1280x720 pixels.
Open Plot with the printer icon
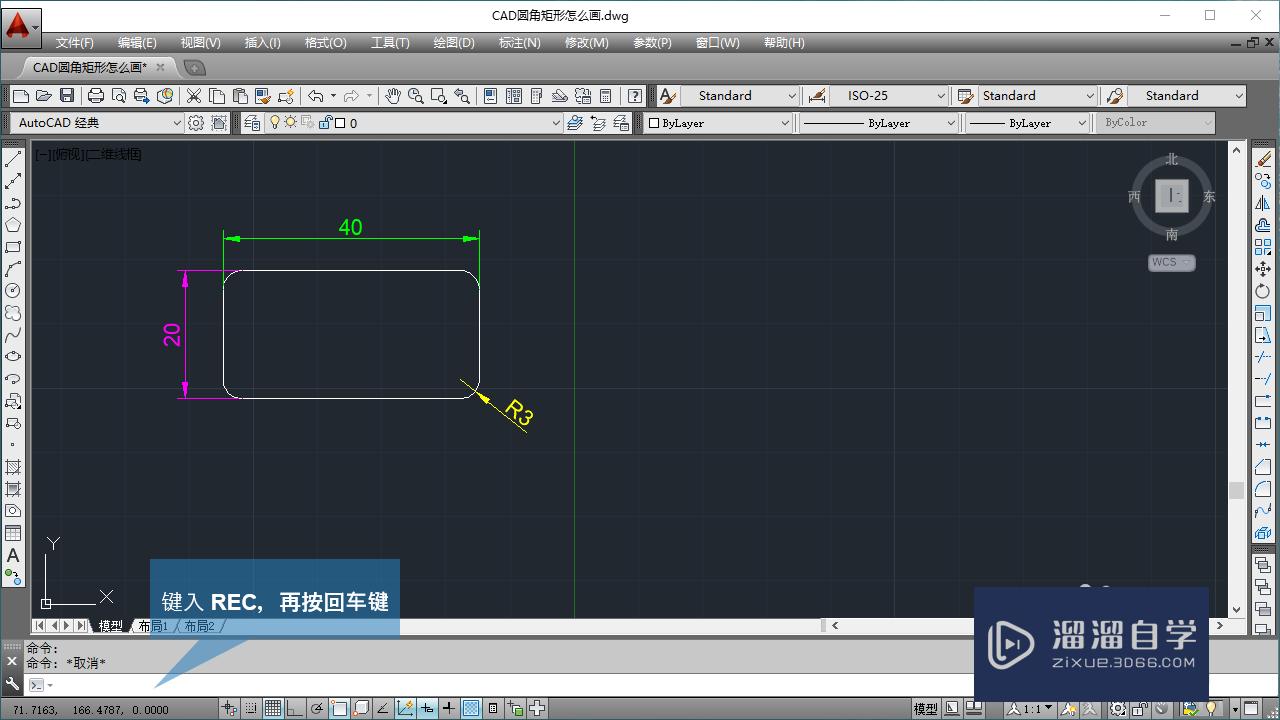click(x=94, y=95)
